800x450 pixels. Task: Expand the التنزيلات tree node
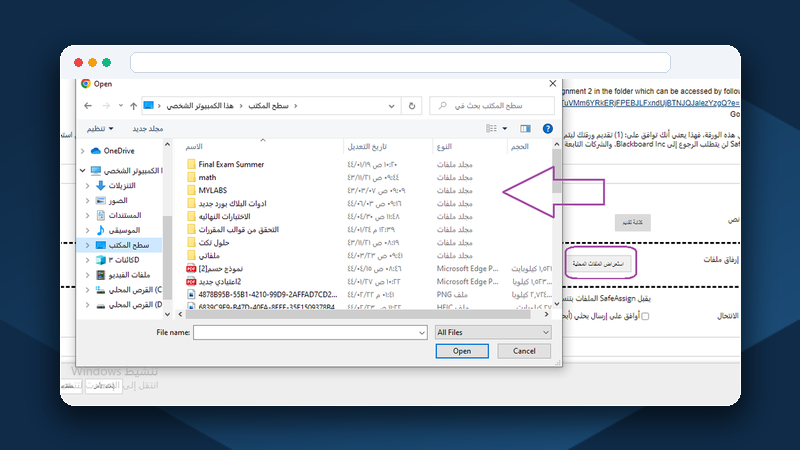(88, 185)
